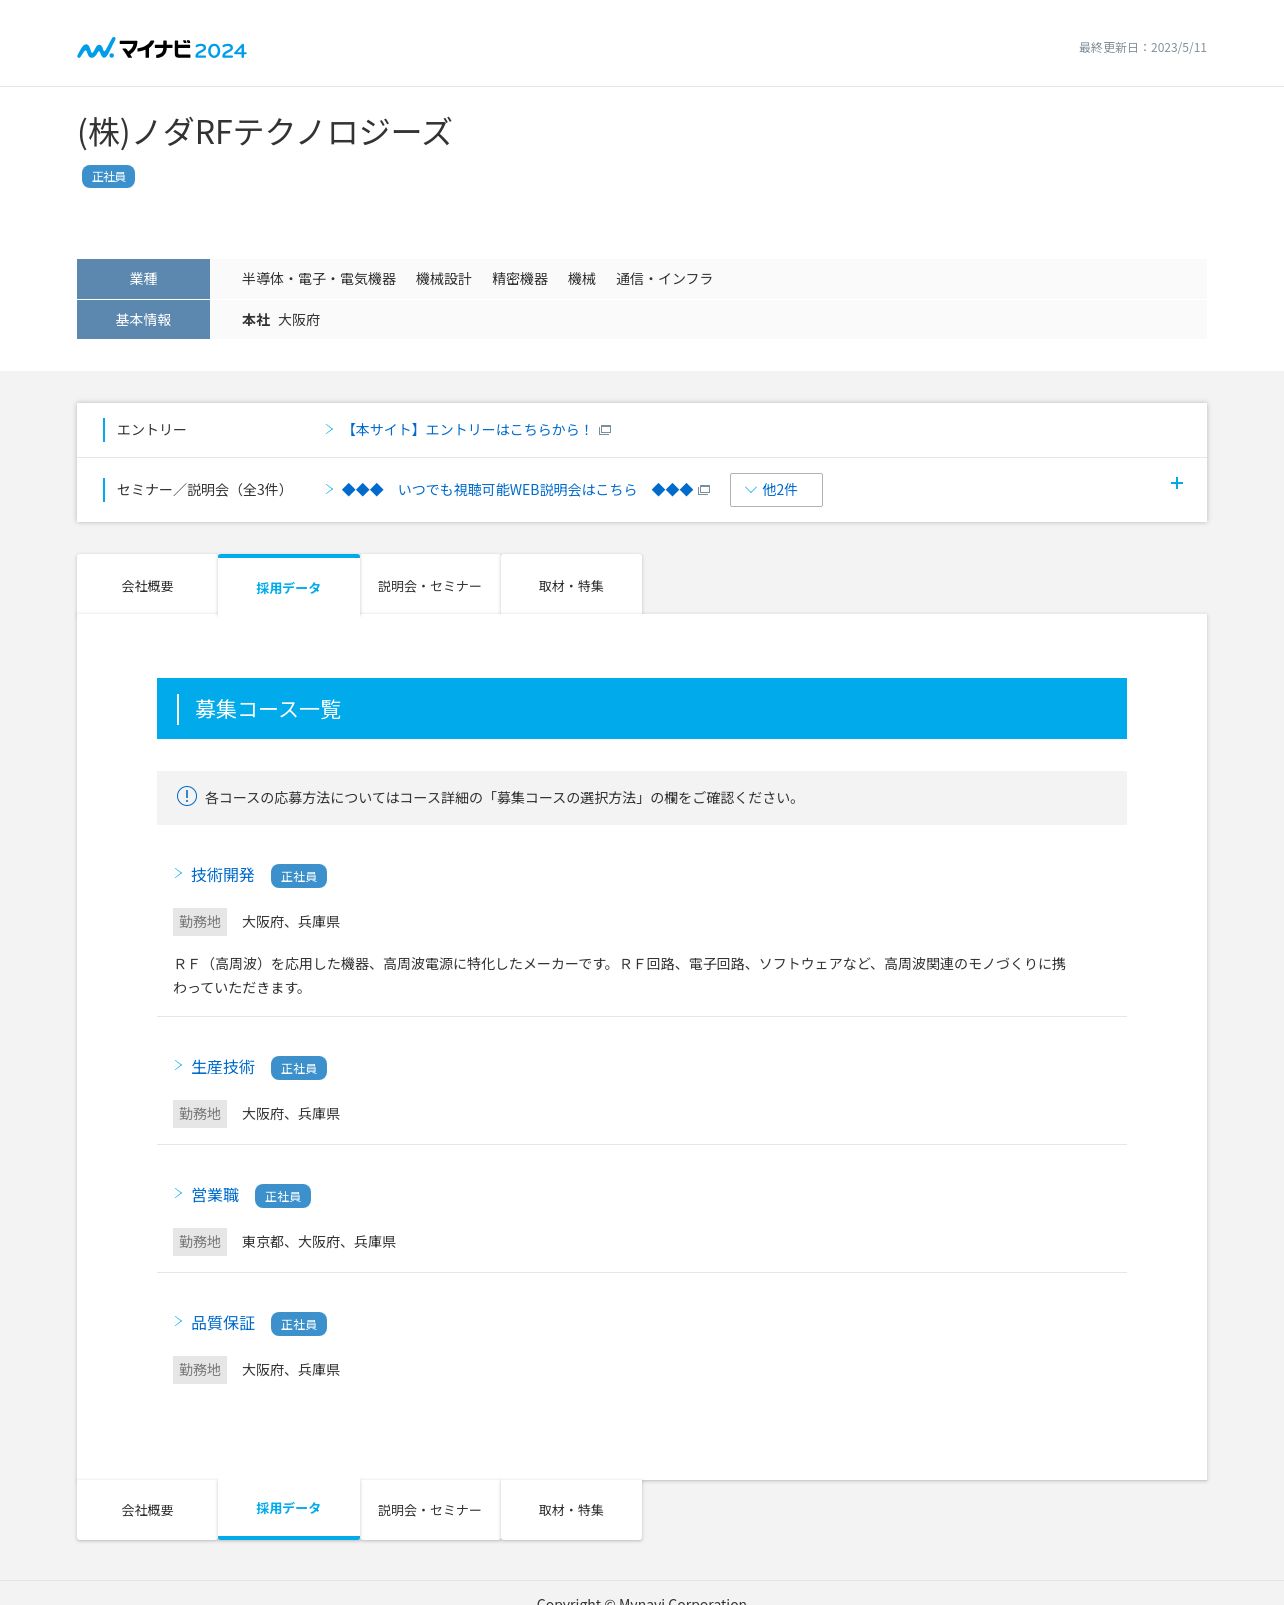Click the 通信・インフラ industry text

pyautogui.click(x=664, y=279)
